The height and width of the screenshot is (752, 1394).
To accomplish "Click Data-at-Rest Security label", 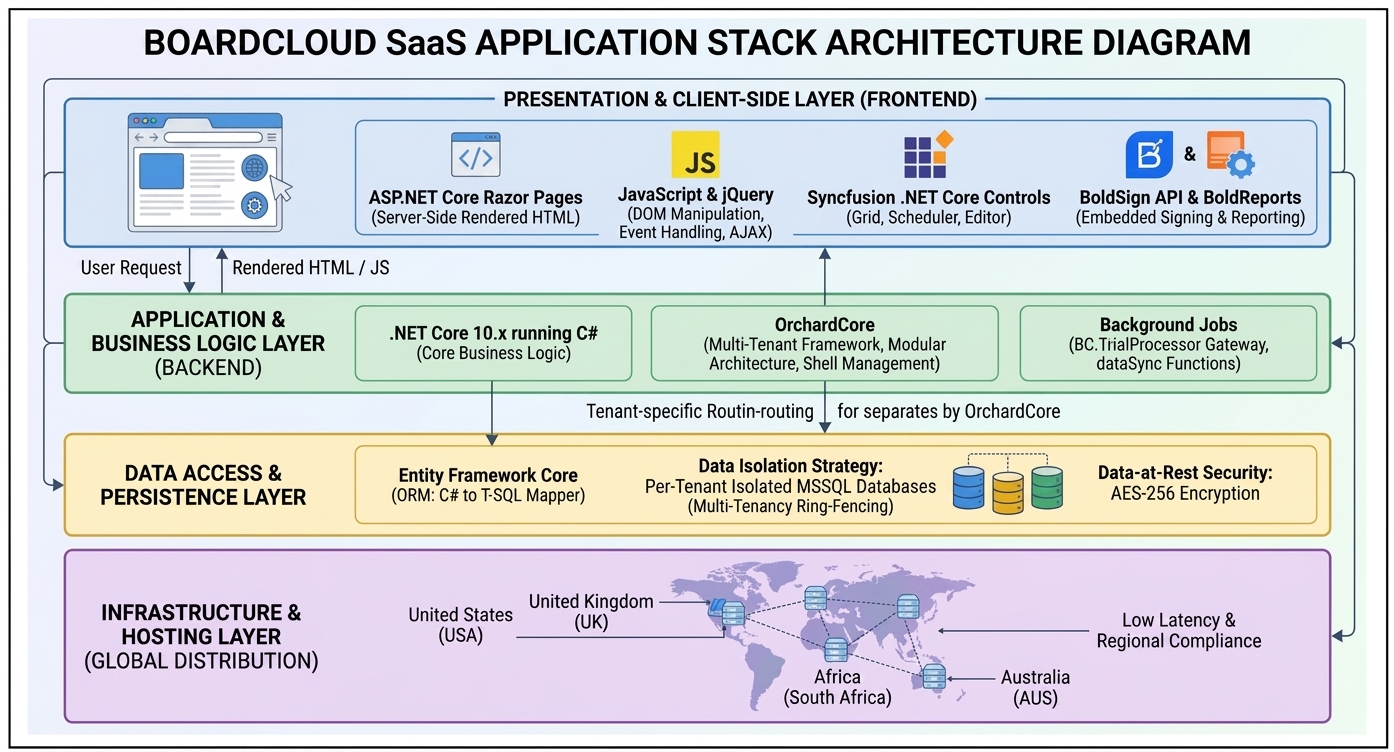I will pos(1185,473).
